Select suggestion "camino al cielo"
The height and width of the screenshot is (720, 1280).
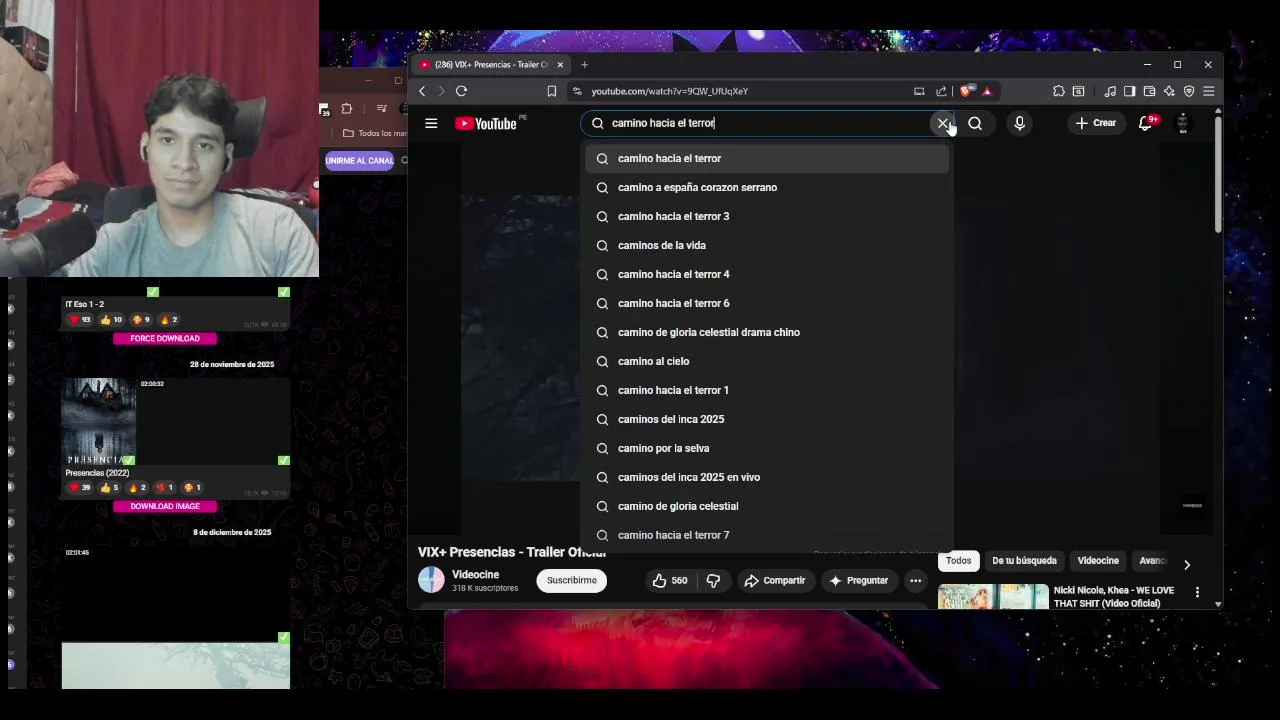(767, 361)
